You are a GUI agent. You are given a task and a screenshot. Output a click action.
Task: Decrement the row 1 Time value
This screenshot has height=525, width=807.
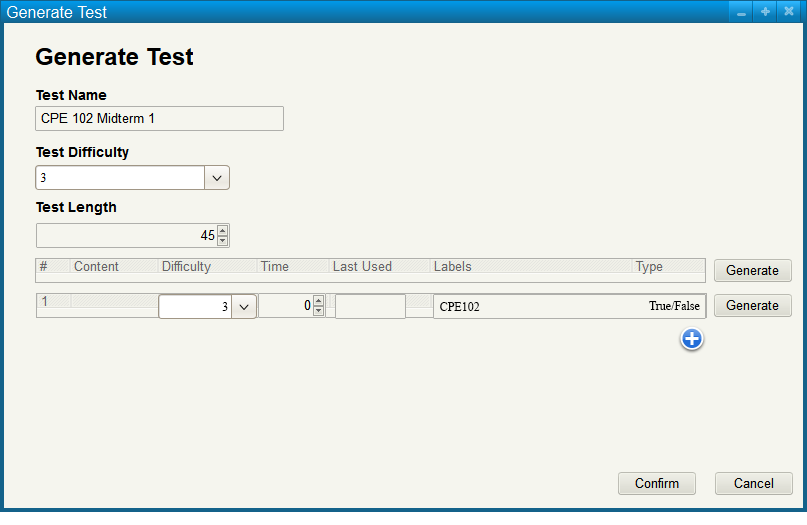[x=318, y=312]
